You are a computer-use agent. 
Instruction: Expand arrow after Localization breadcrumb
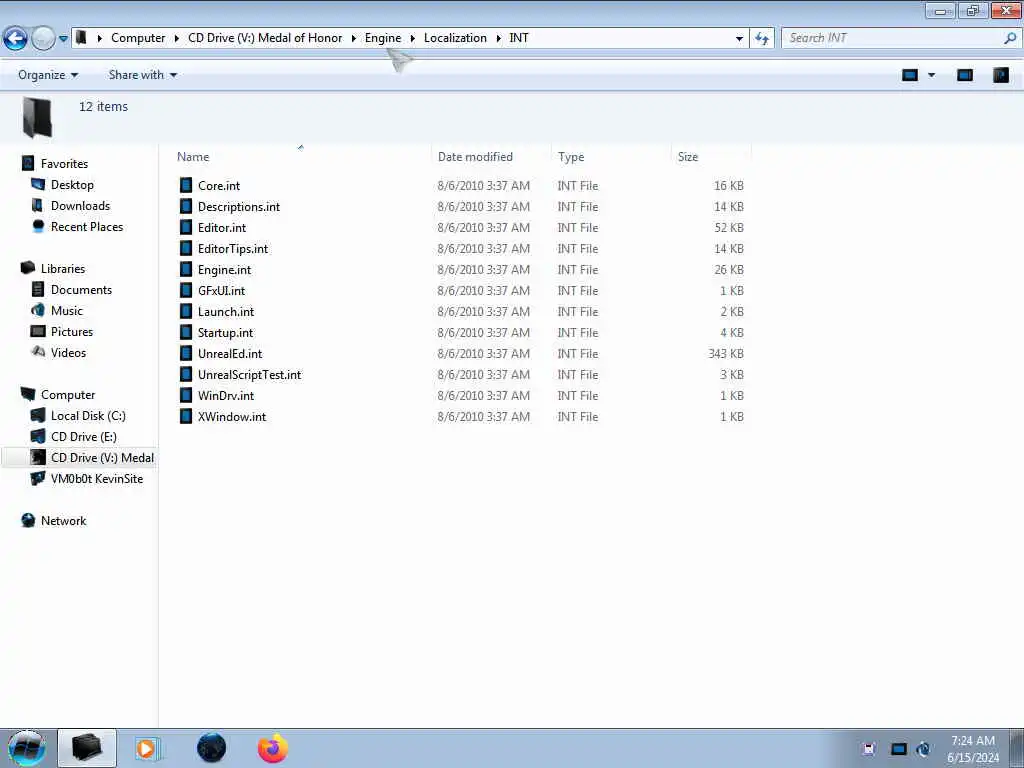498,39
